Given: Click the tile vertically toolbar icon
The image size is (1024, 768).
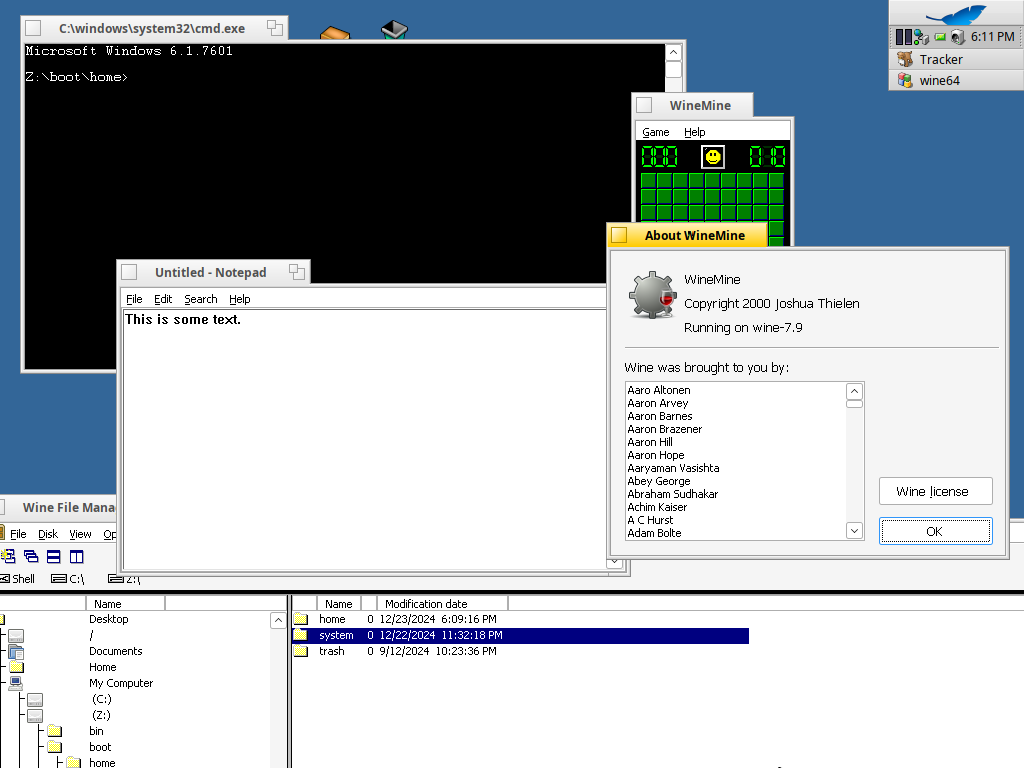Looking at the screenshot, I should [76, 556].
